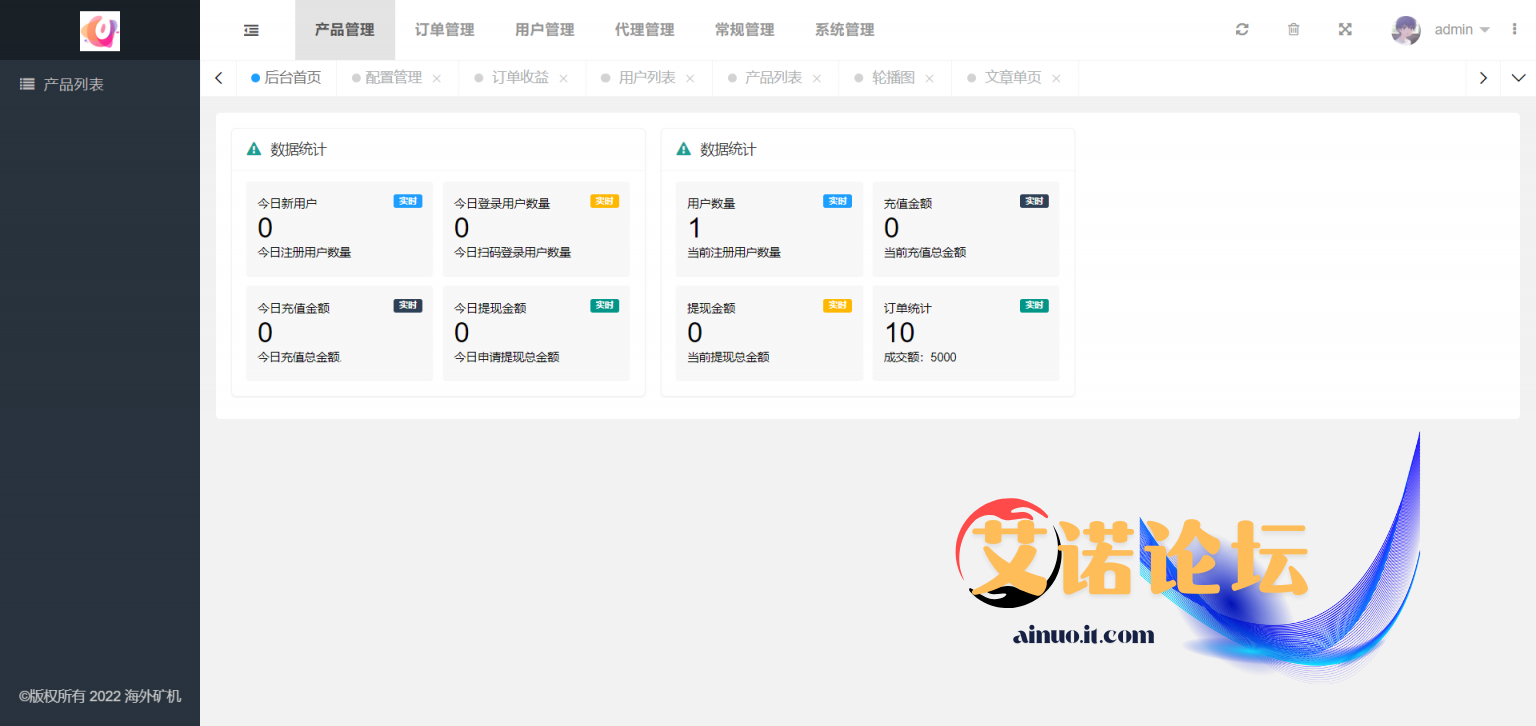The image size is (1536, 726).
Task: Collapse the sidebar with the menu fold icon
Action: coord(251,30)
